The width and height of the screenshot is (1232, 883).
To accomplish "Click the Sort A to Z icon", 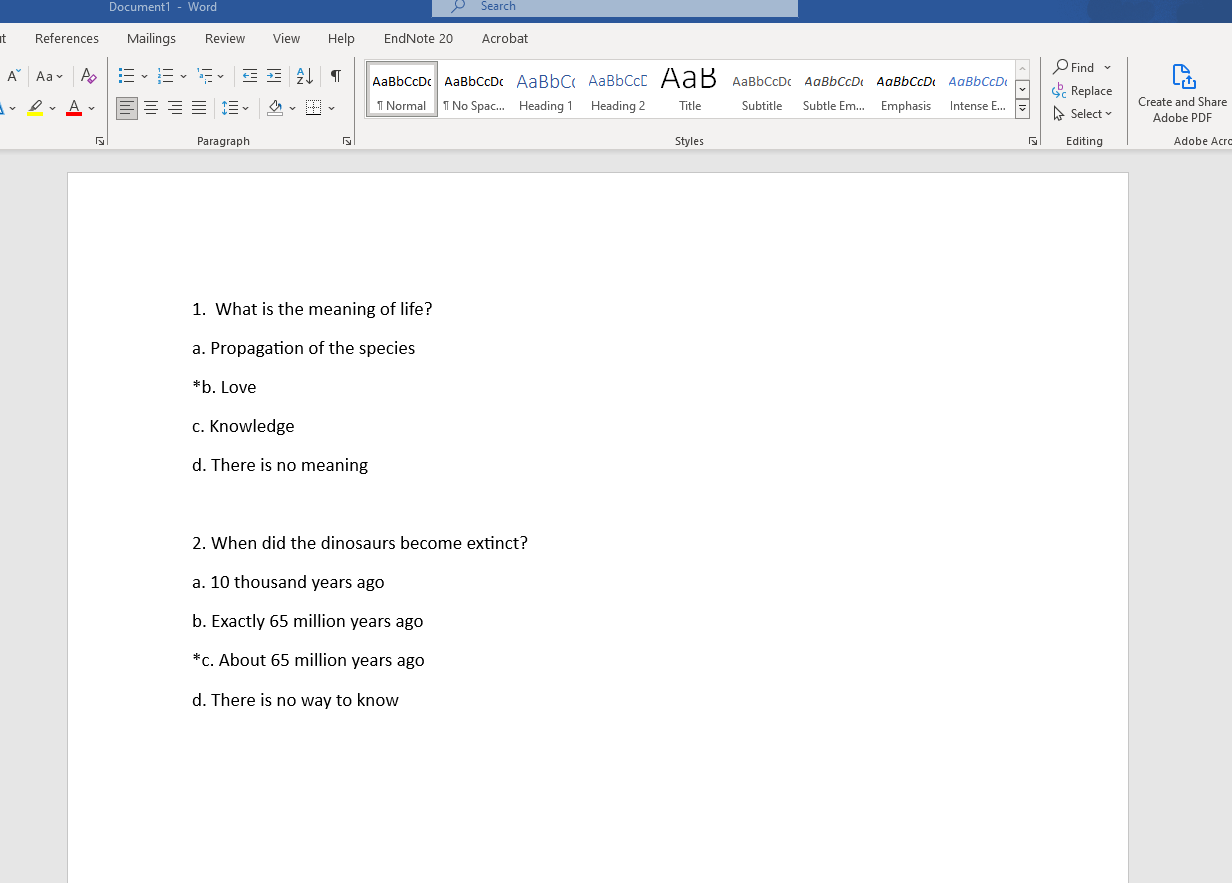I will pyautogui.click(x=305, y=77).
